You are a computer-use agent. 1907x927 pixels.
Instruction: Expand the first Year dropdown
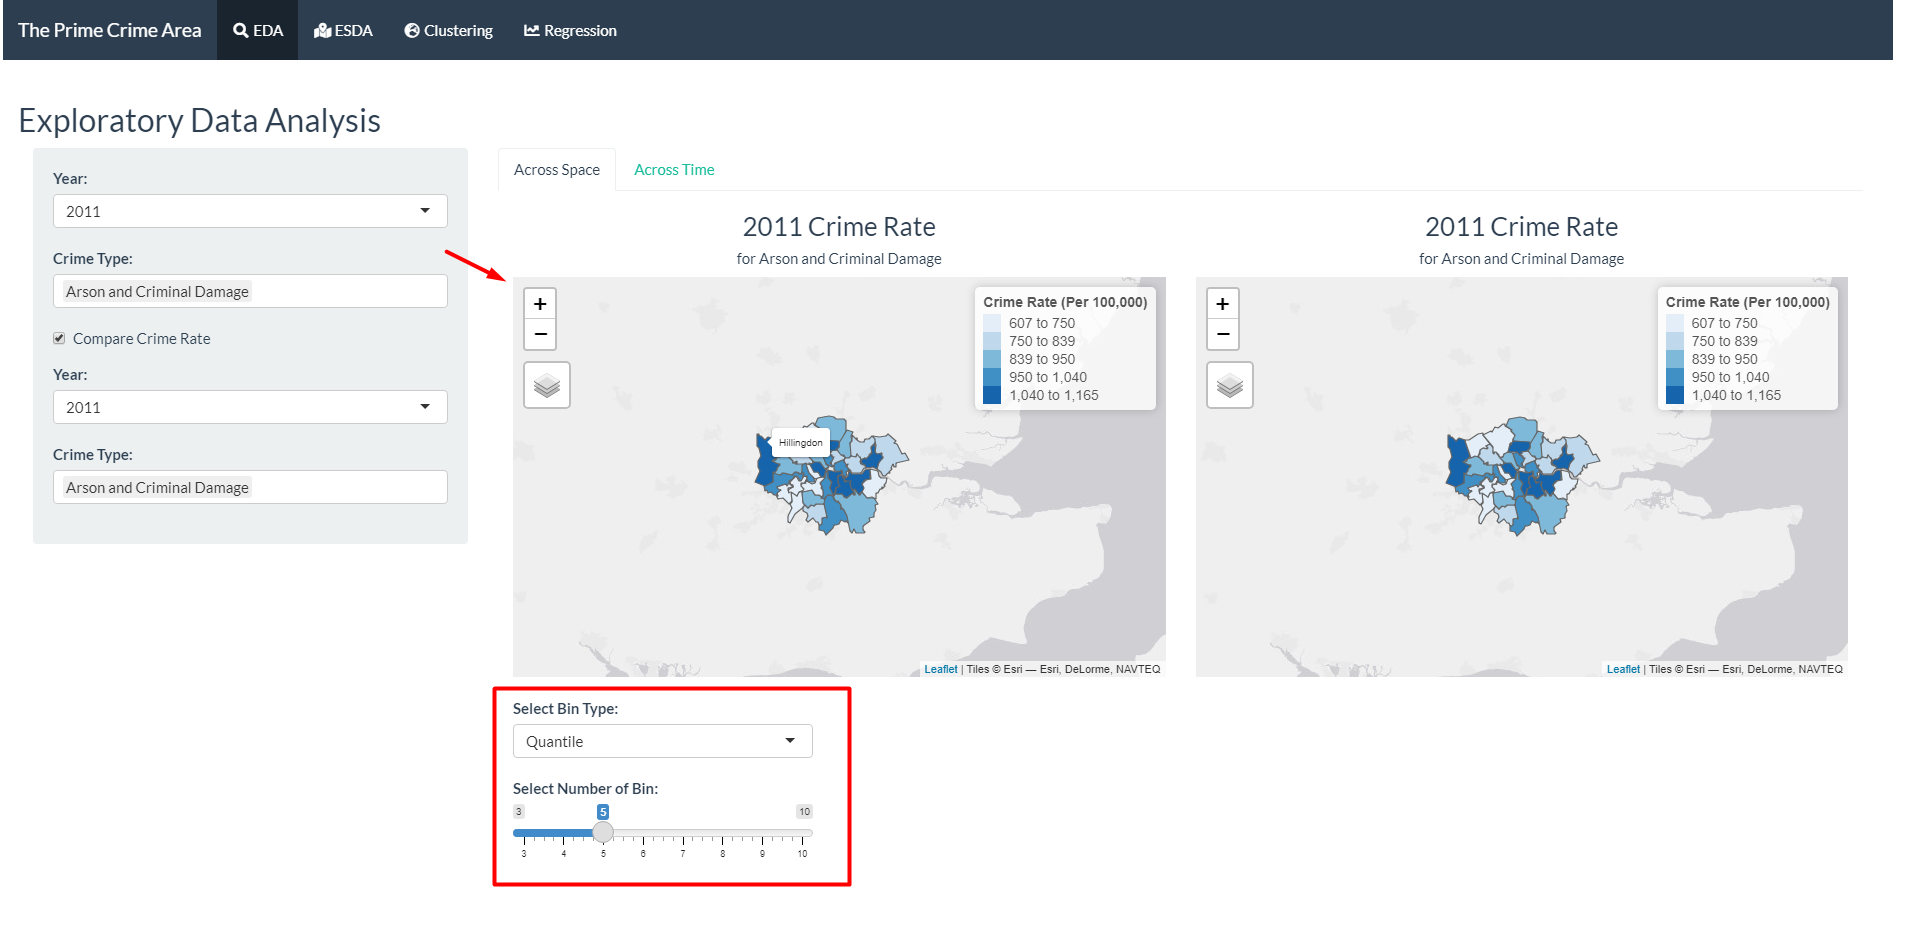pyautogui.click(x=249, y=211)
